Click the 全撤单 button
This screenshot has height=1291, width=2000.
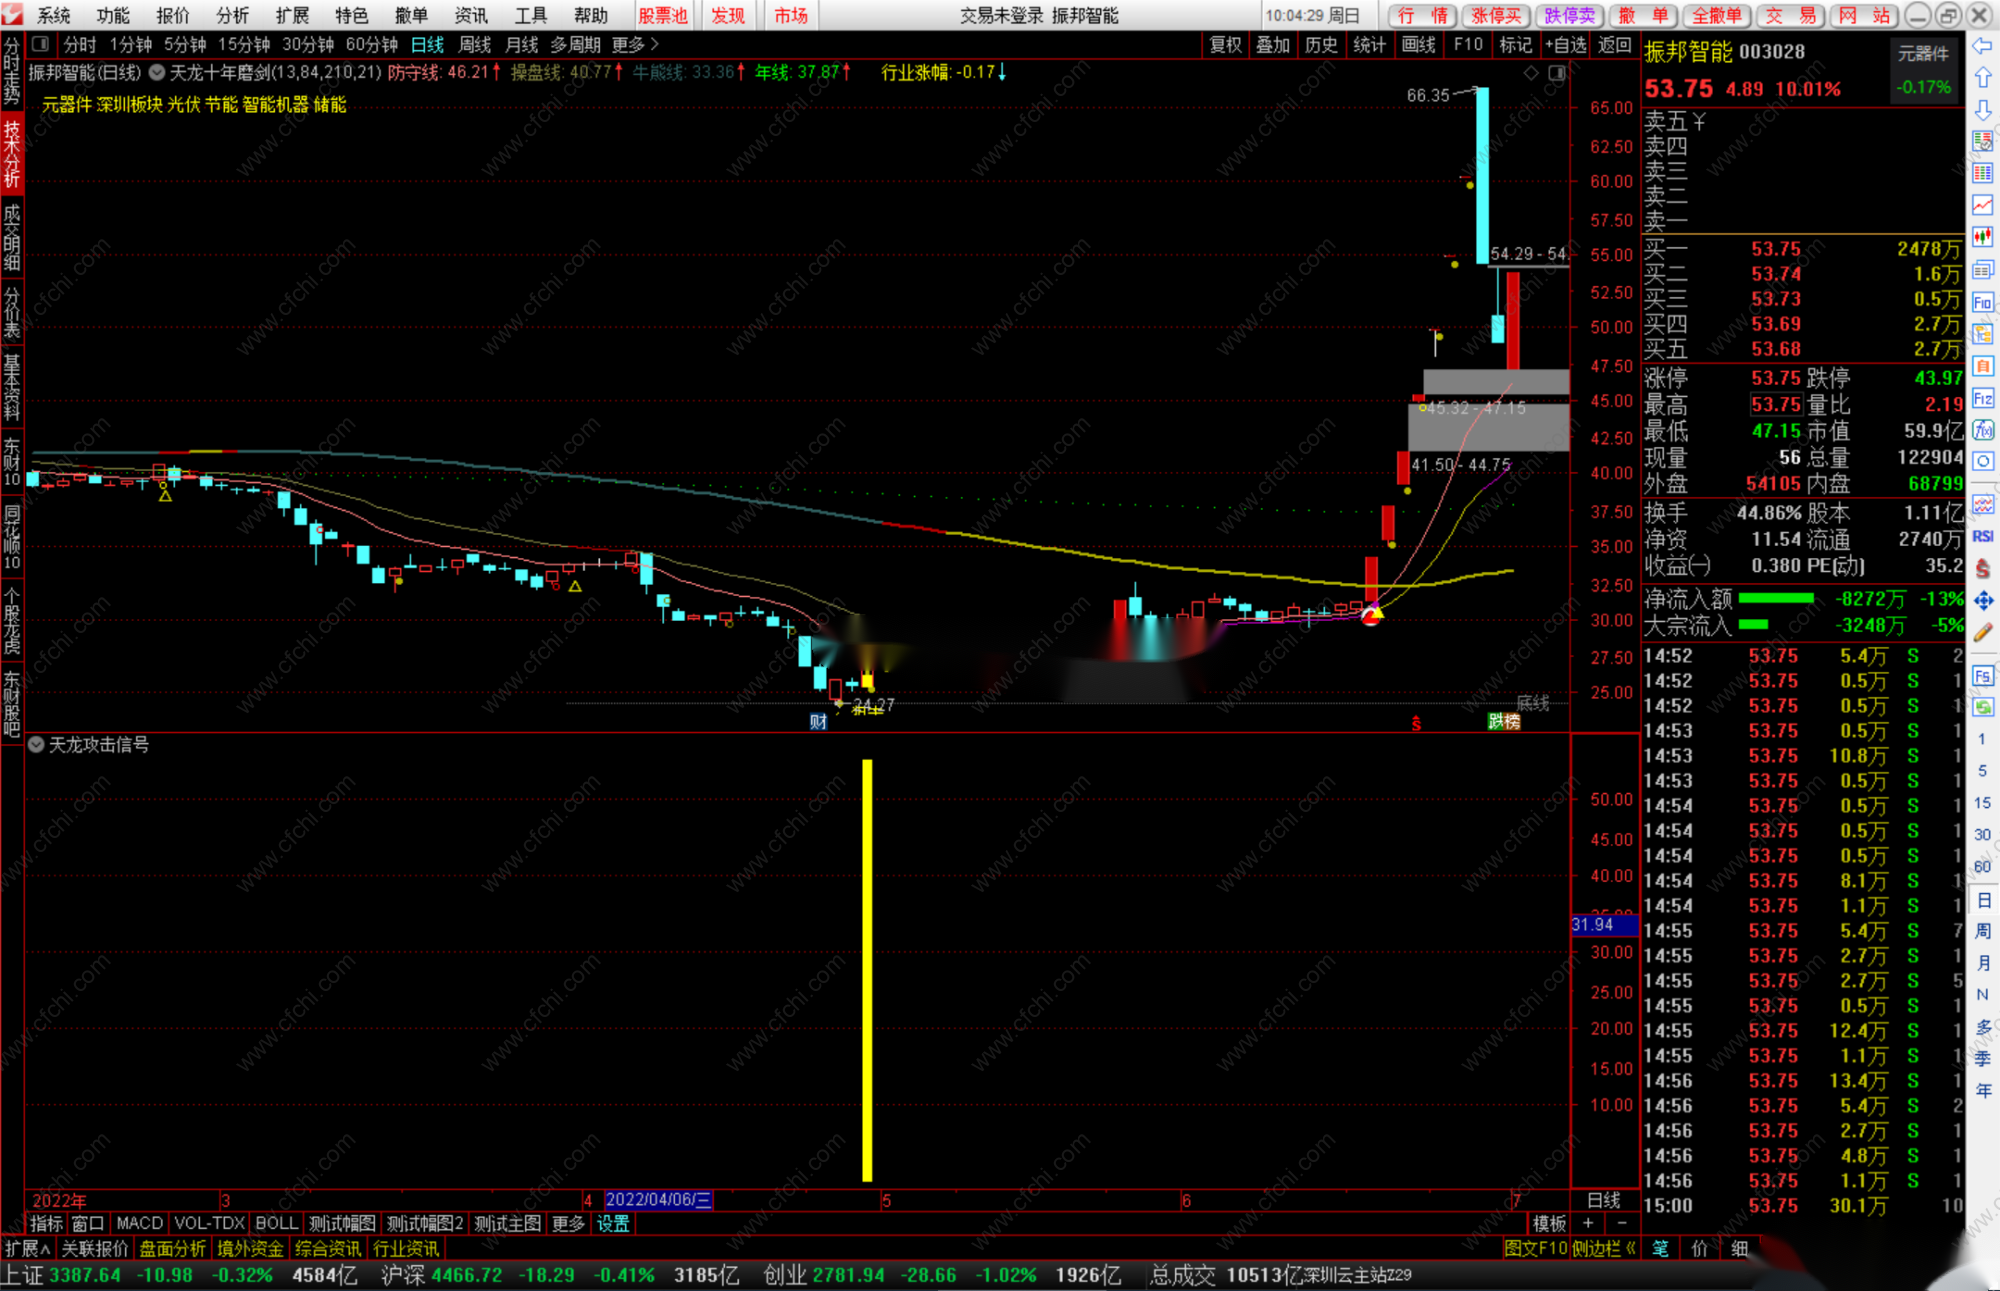pyautogui.click(x=1716, y=15)
